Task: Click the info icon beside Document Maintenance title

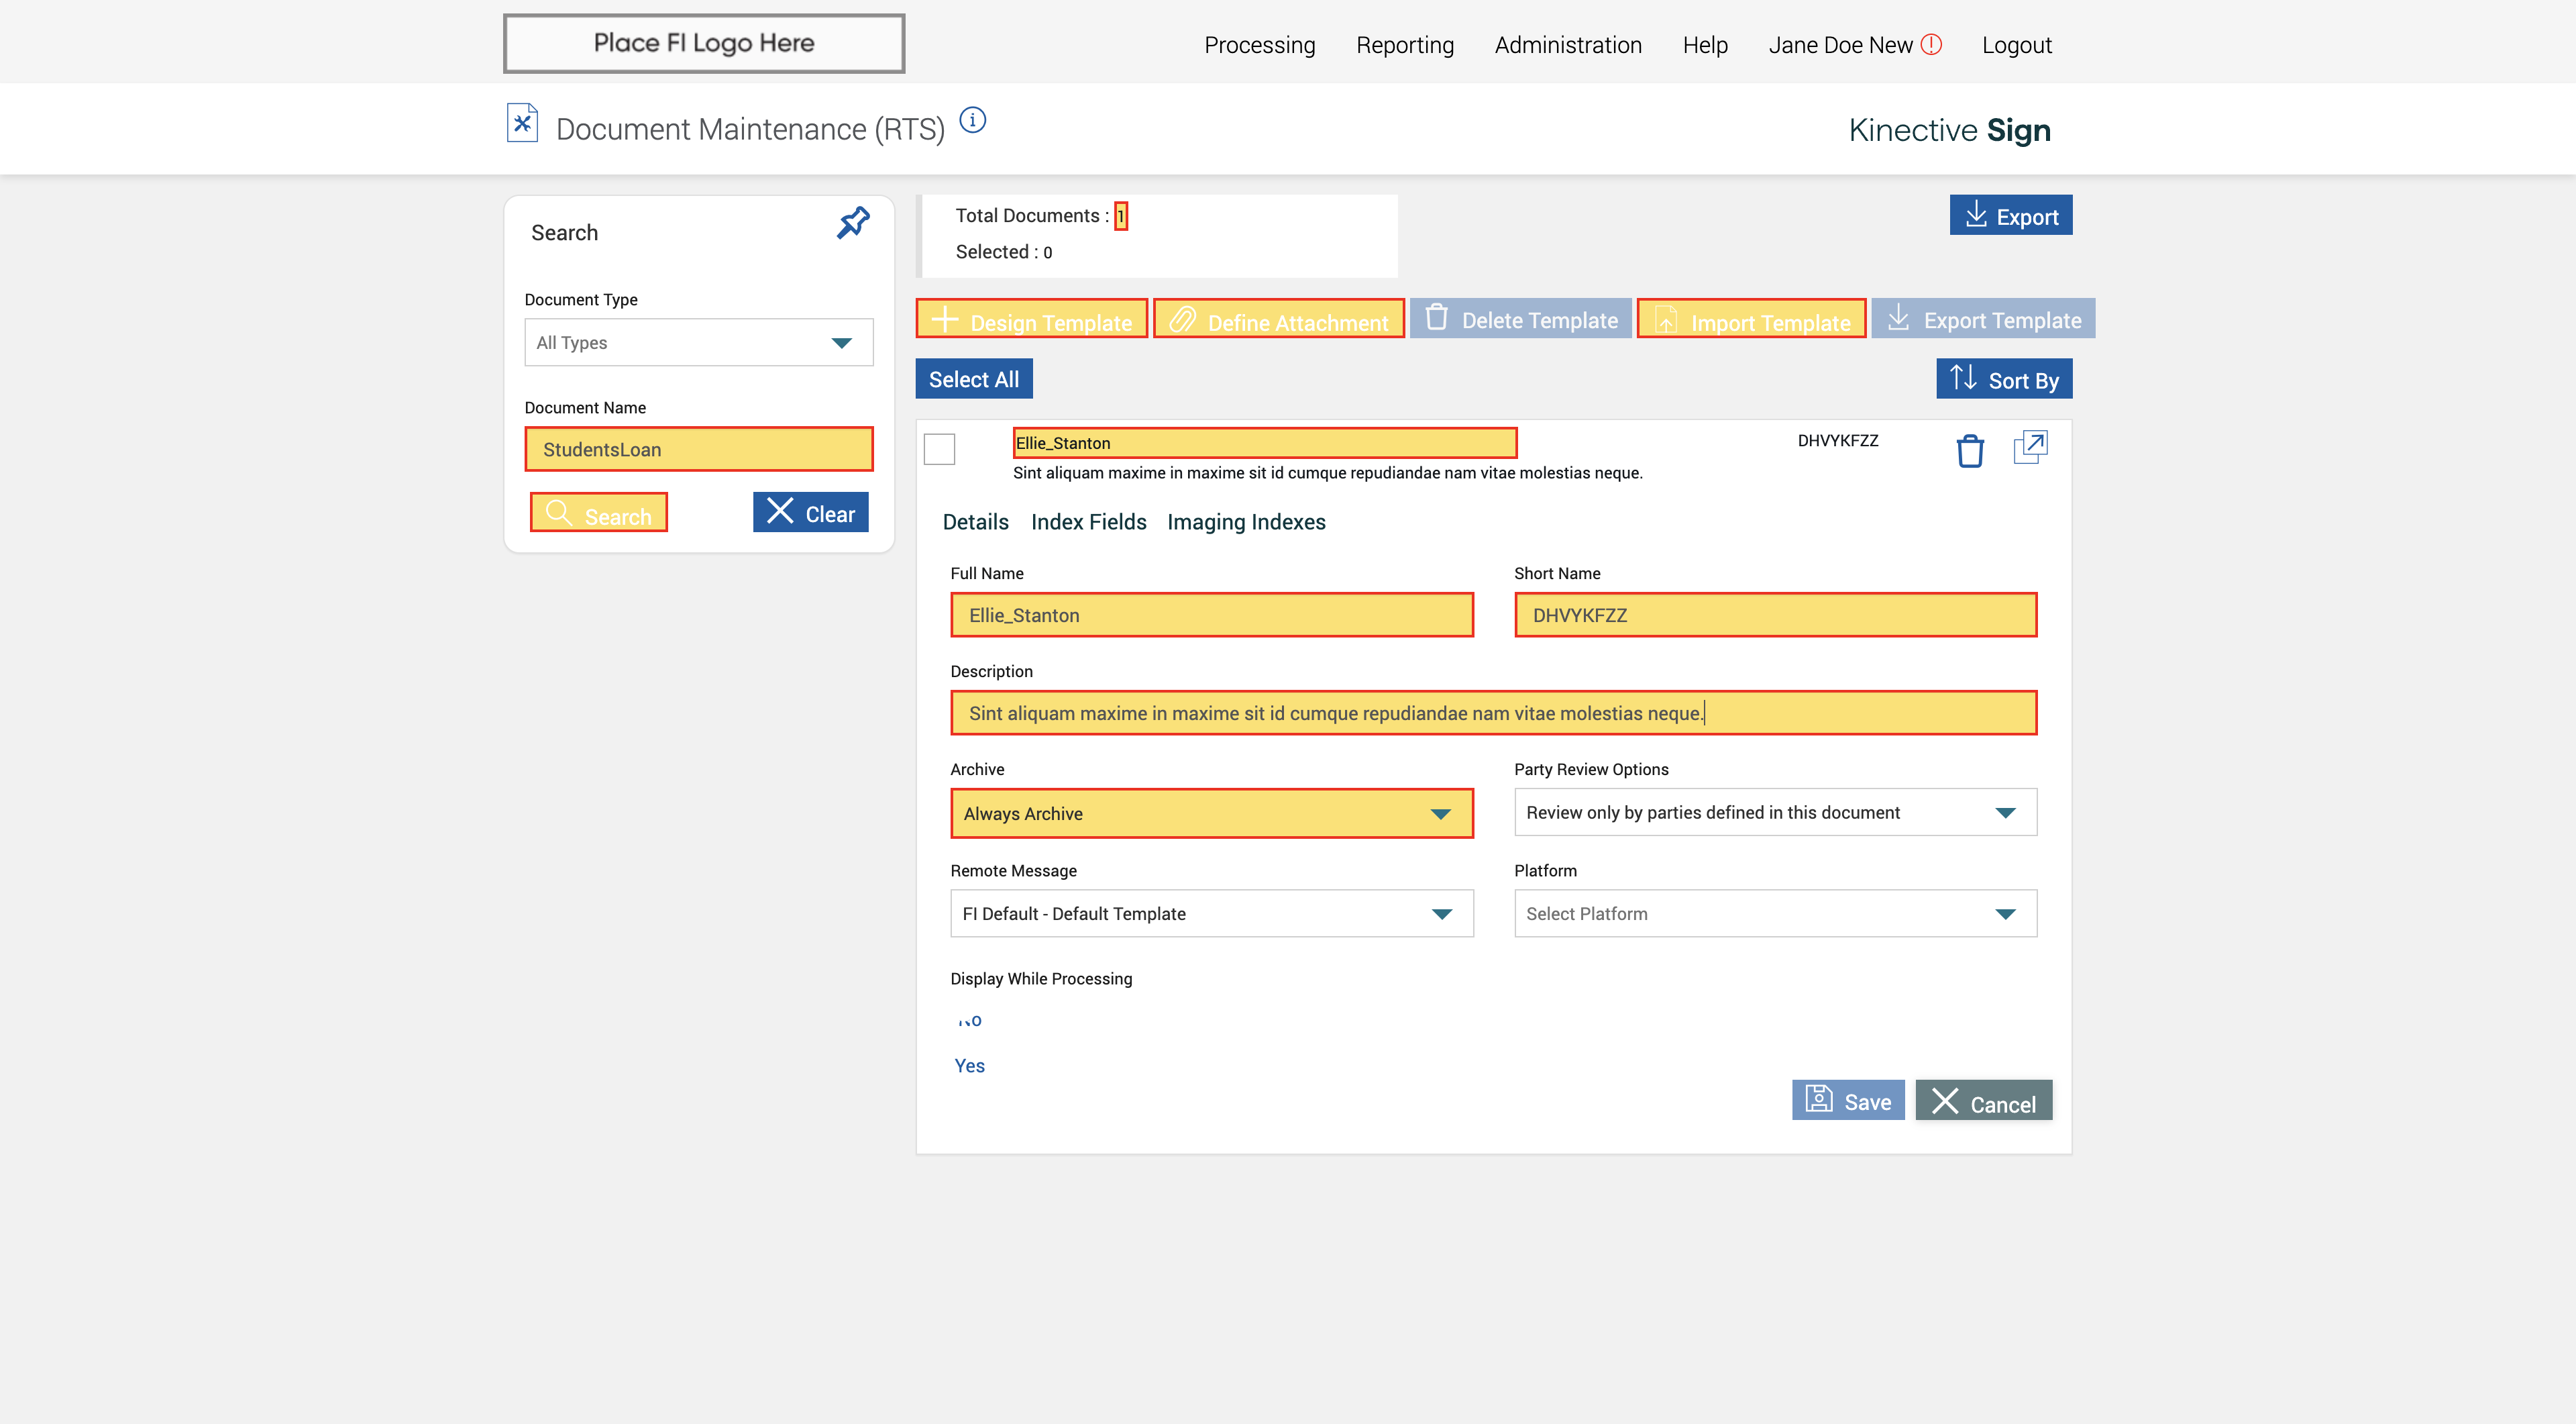Action: (x=972, y=121)
